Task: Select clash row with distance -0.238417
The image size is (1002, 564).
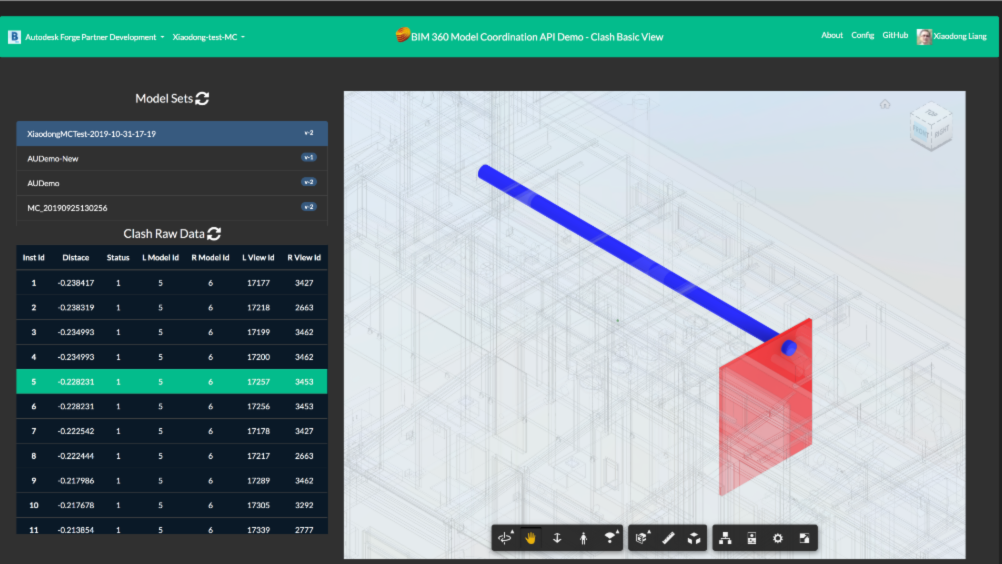Action: [172, 282]
